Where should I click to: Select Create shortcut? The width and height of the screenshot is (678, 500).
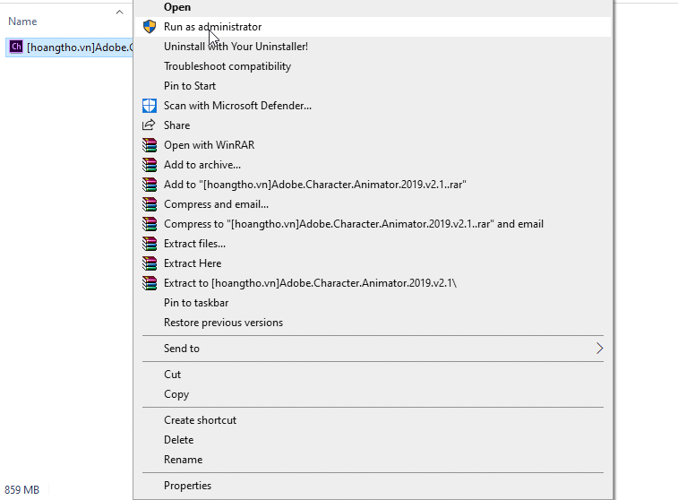coord(373,420)
